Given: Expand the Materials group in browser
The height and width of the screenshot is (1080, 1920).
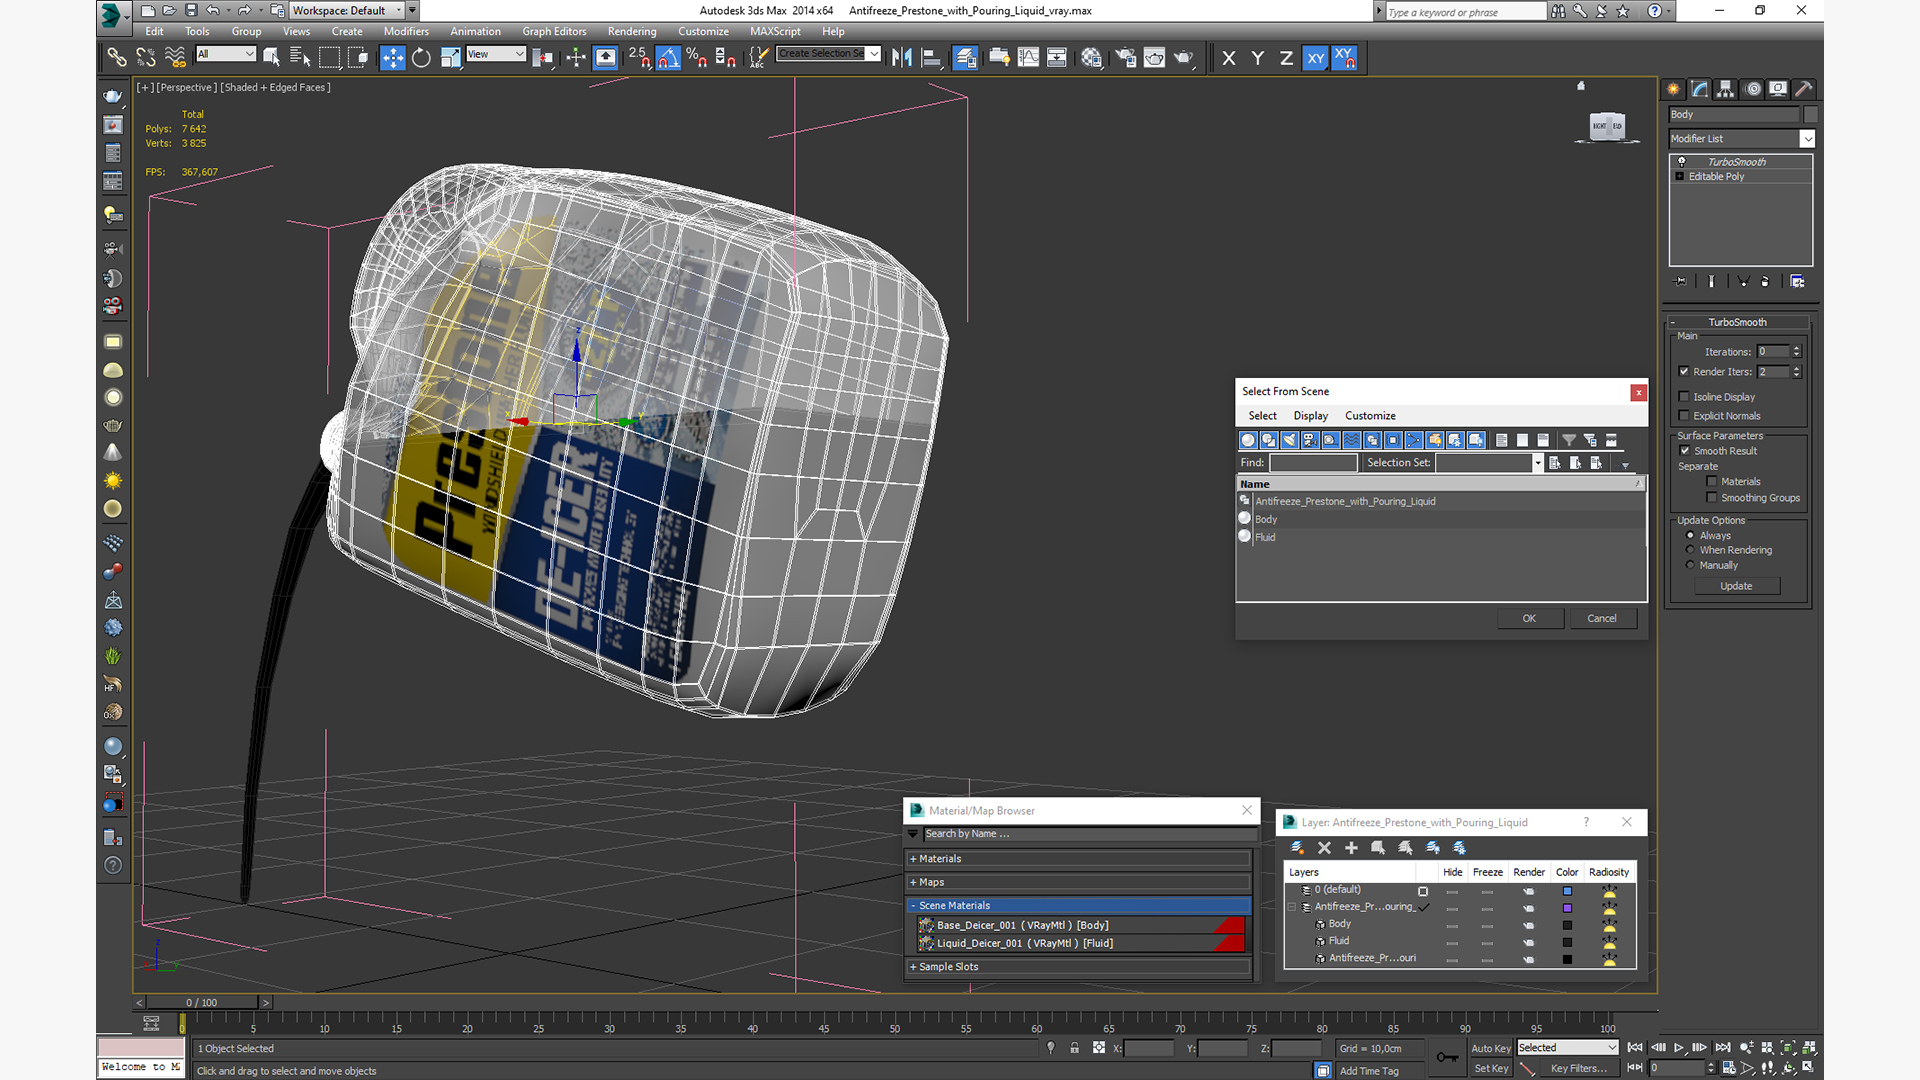Looking at the screenshot, I should click(x=1079, y=859).
